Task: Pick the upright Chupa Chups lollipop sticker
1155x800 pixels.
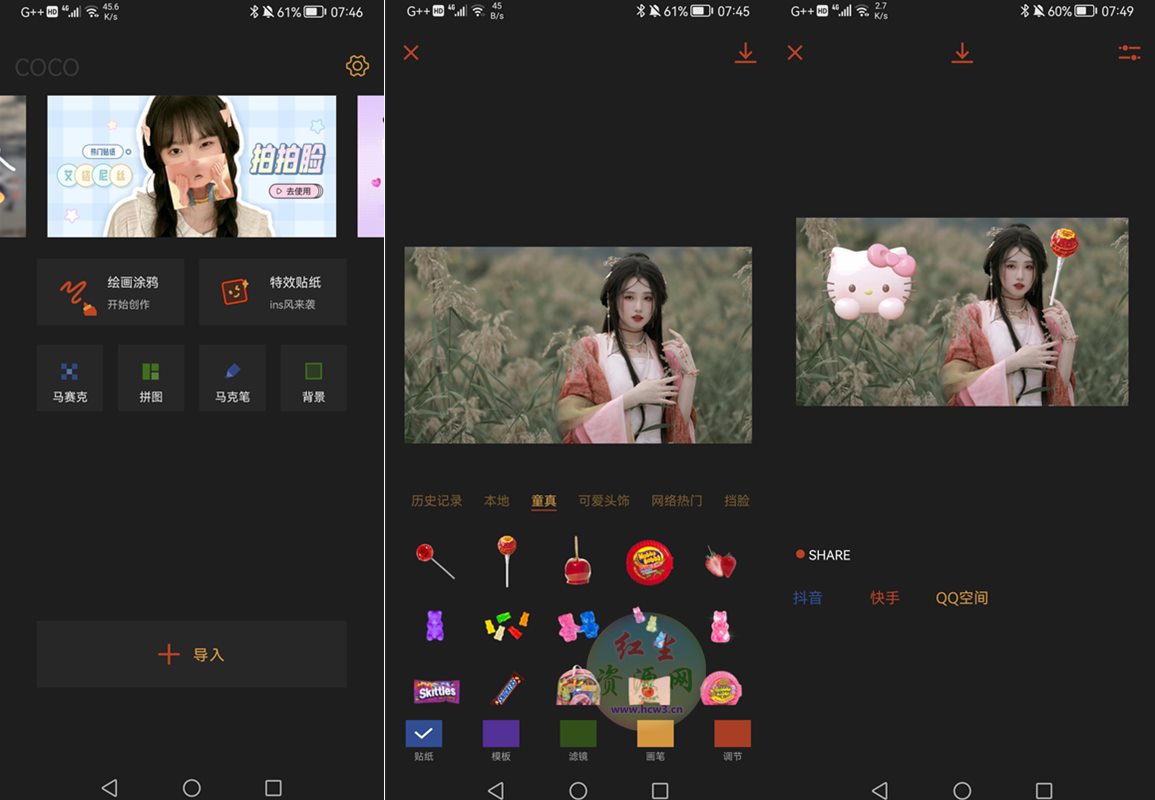Action: click(x=507, y=561)
